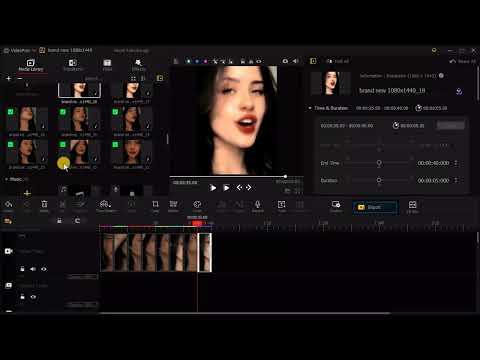Click the Export button
The width and height of the screenshot is (480, 360).
[x=375, y=207]
